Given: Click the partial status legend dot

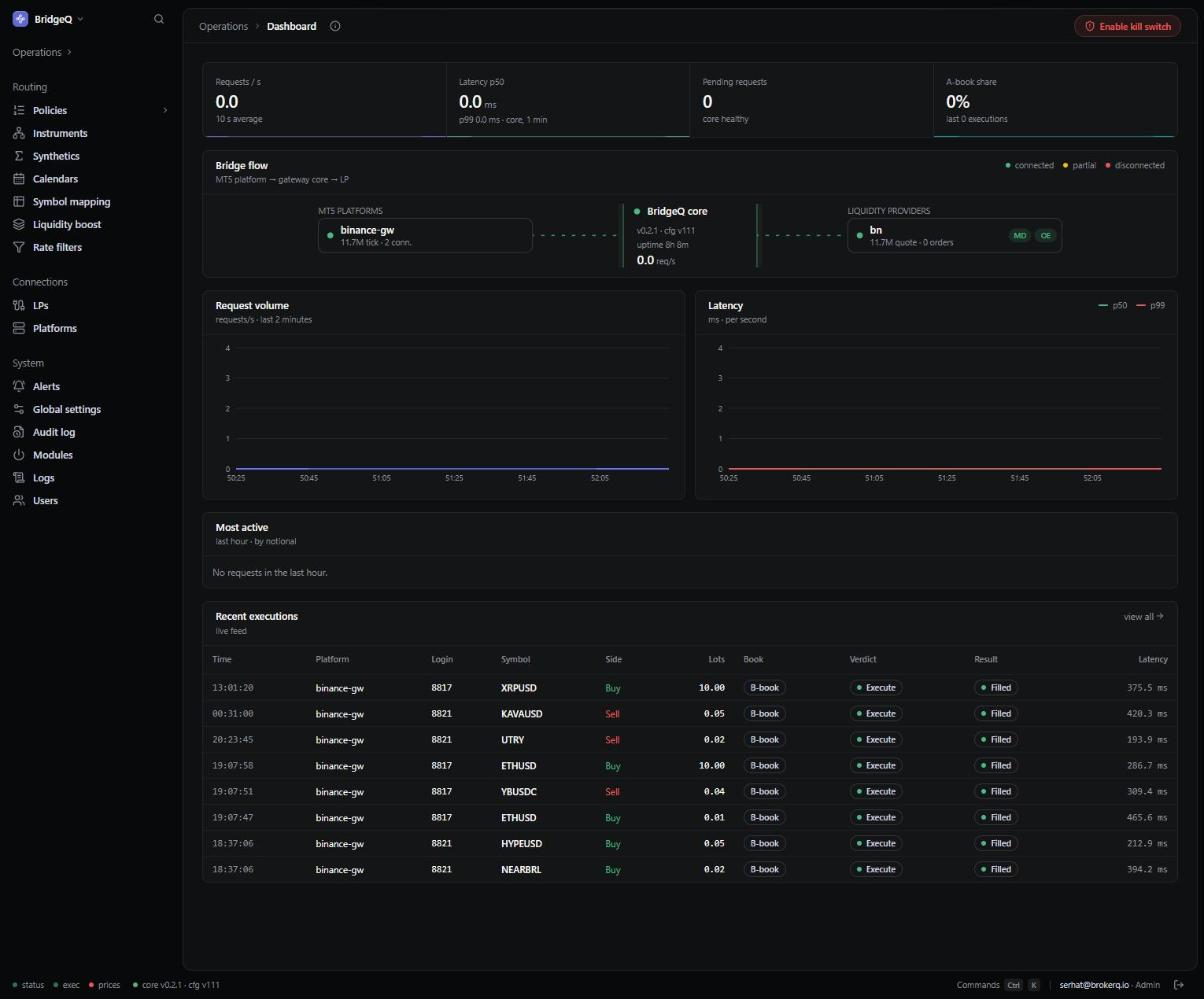Looking at the screenshot, I should (x=1065, y=166).
